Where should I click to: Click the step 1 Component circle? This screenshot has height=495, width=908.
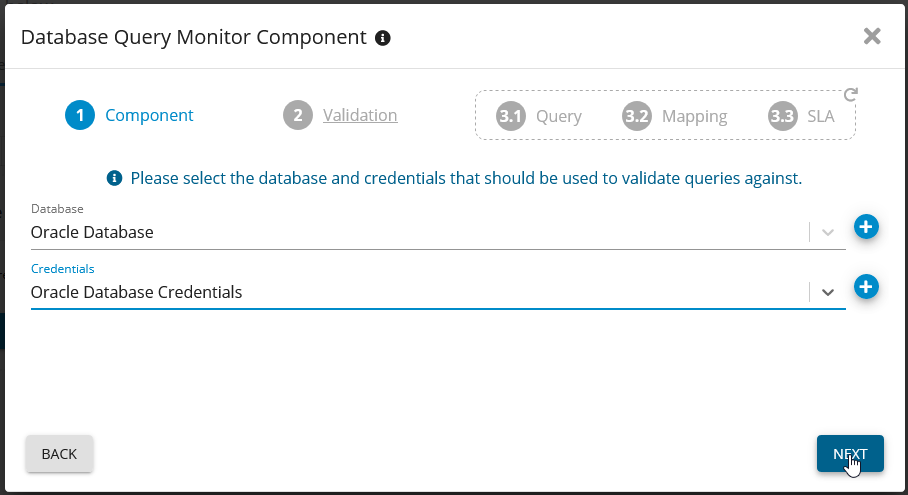coord(80,115)
